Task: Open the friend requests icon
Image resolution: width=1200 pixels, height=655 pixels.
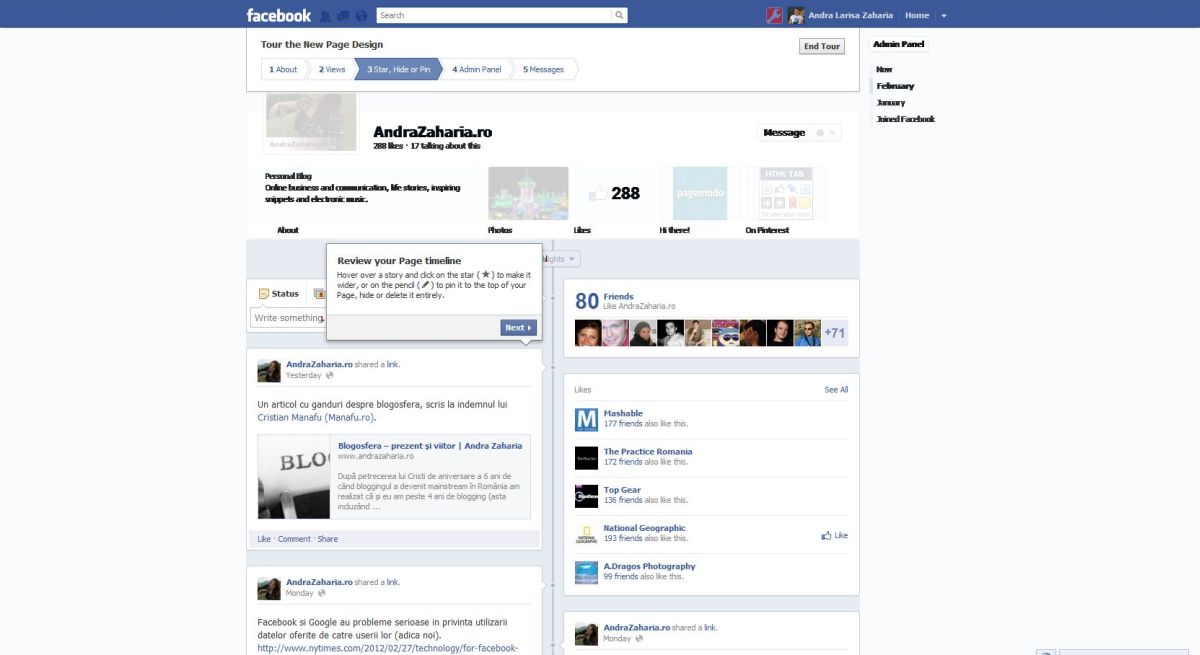Action: pos(325,16)
